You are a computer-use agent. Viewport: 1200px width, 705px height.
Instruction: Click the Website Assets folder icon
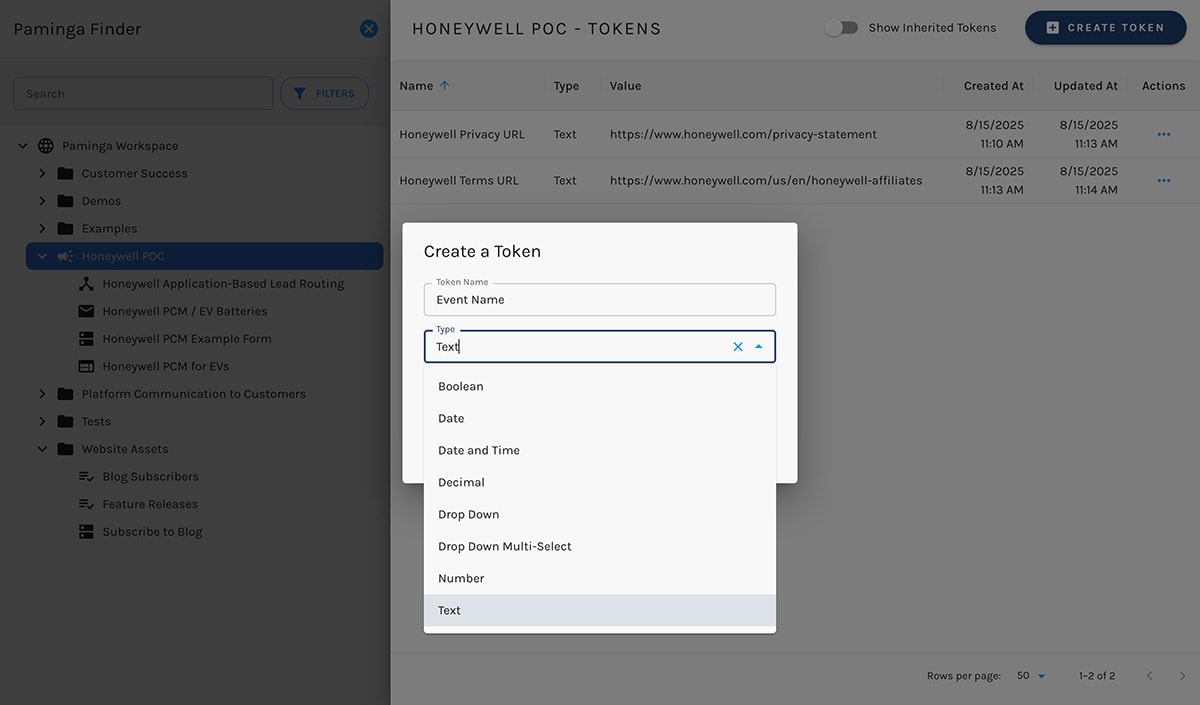pos(66,449)
